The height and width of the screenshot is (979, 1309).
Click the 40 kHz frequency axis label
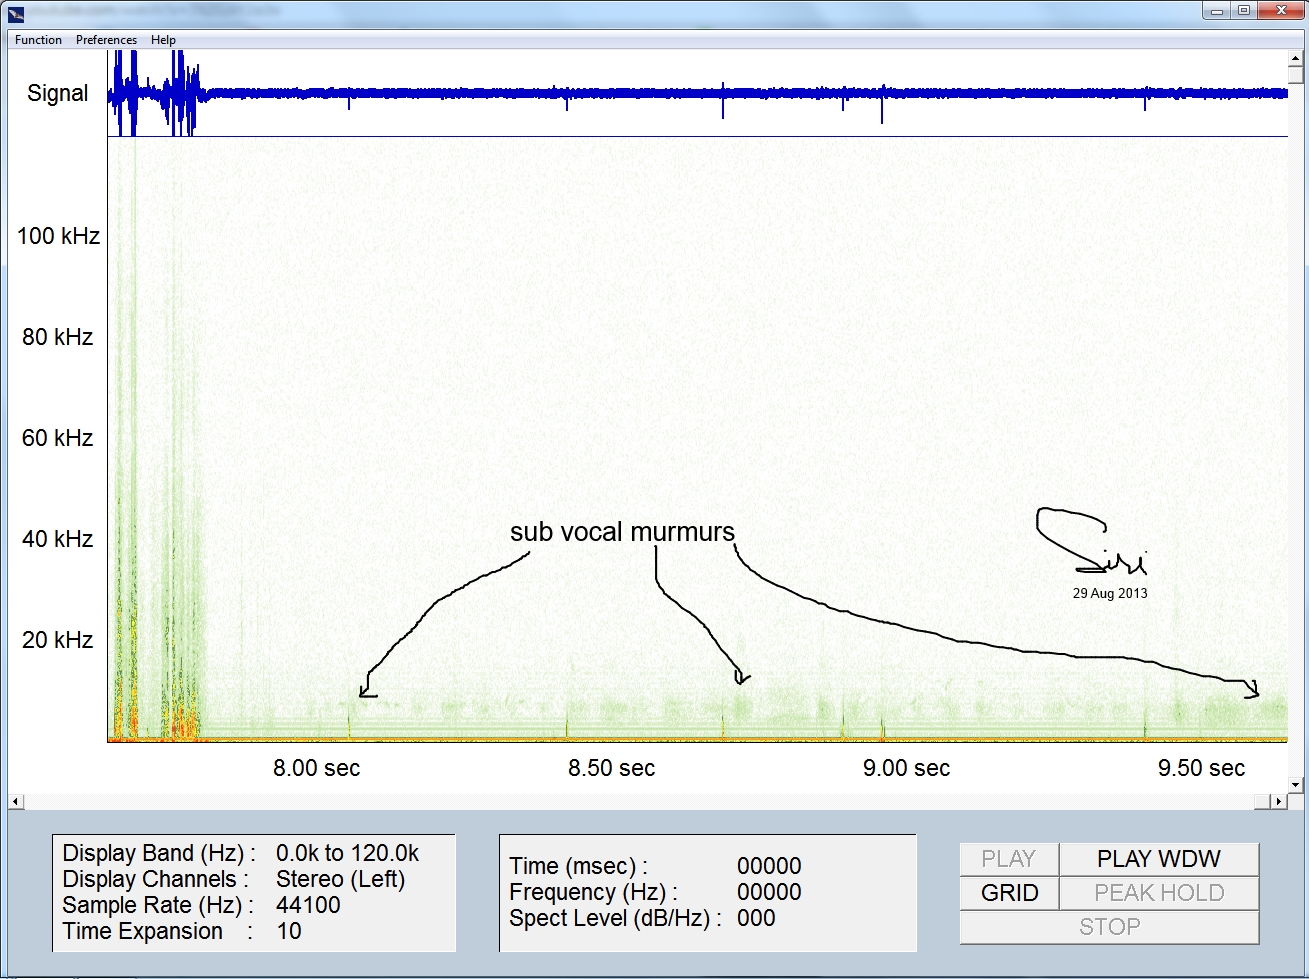point(58,539)
